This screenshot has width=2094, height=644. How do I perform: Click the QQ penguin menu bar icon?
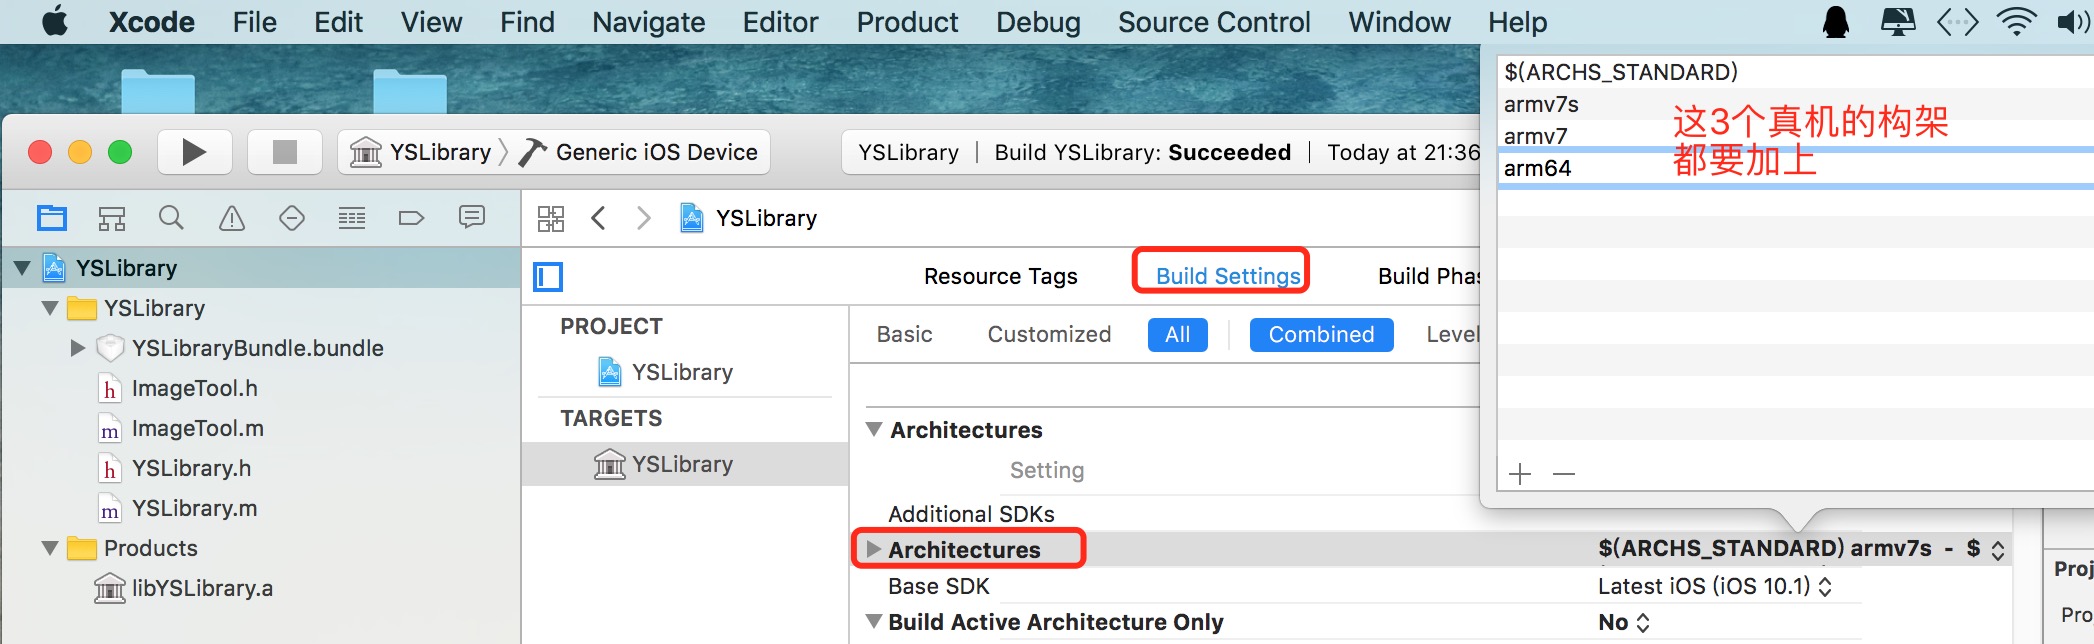(1836, 21)
